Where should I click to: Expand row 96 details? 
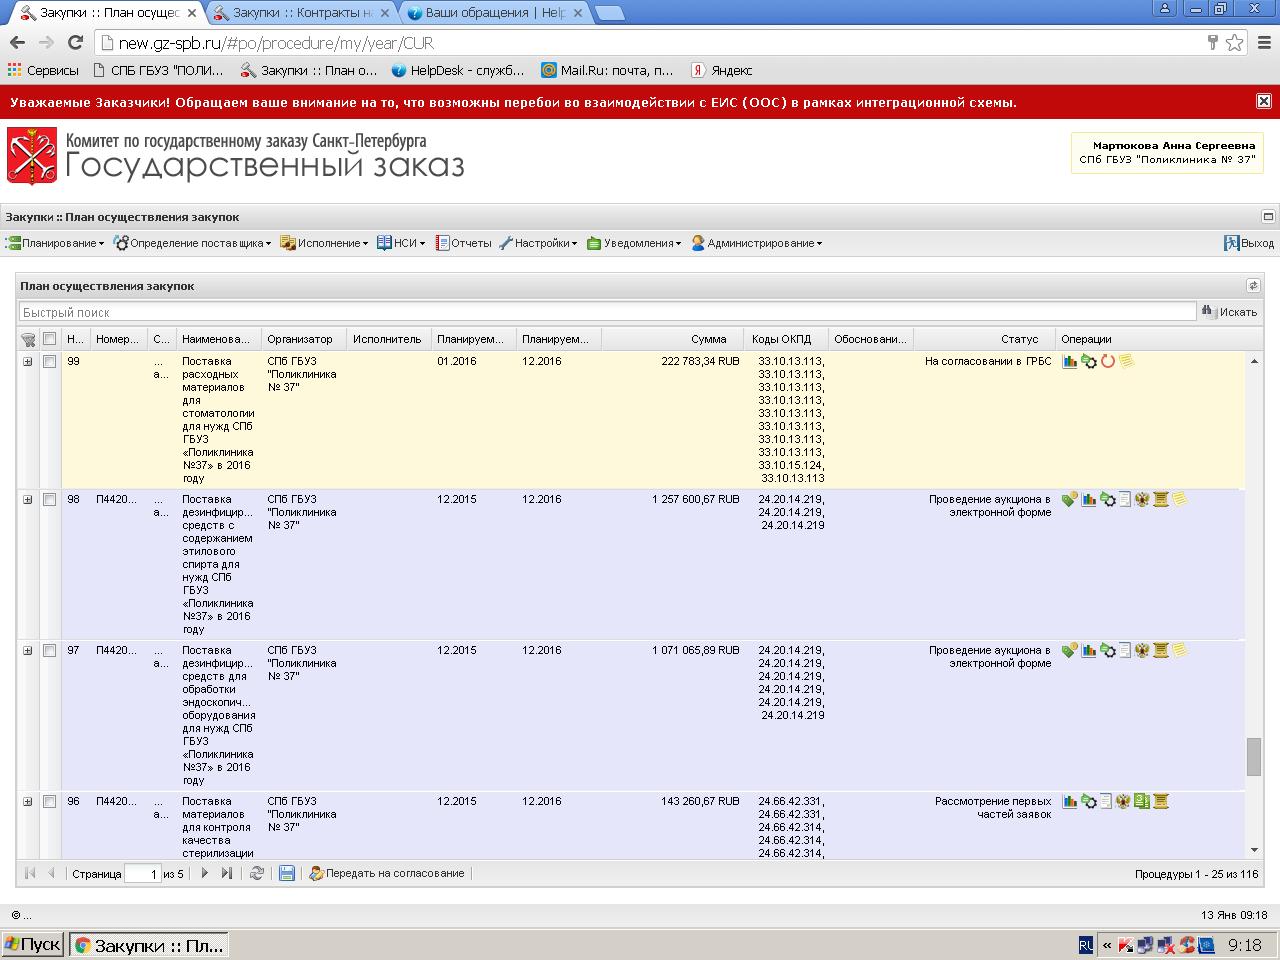[28, 802]
